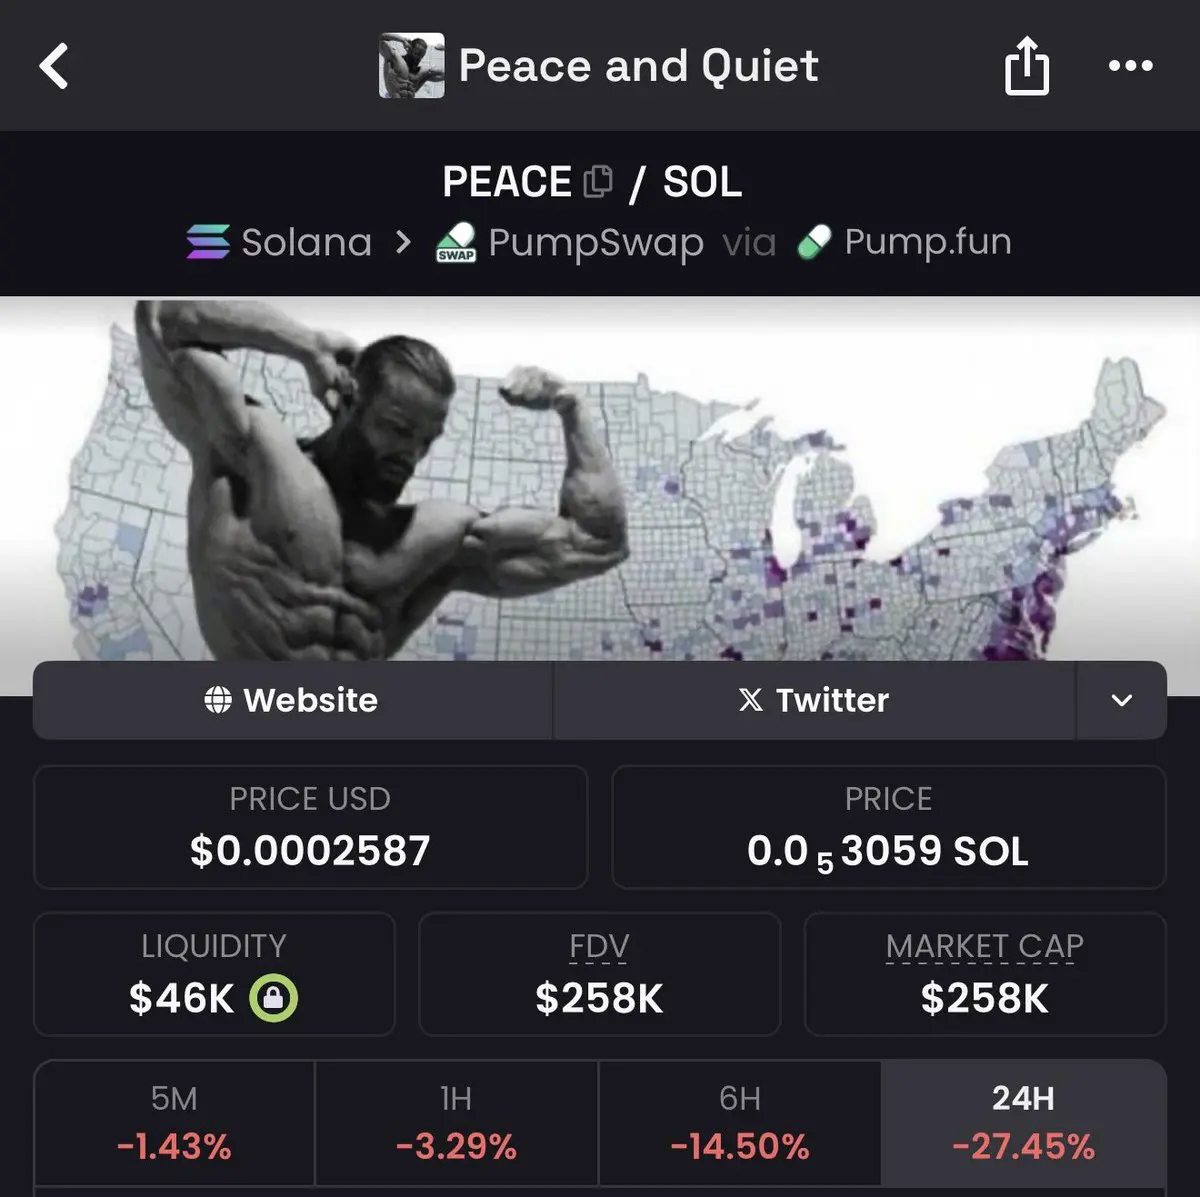Image resolution: width=1200 pixels, height=1197 pixels.
Task: Tap the PumpSwap text in breadcrumb
Action: tap(596, 243)
